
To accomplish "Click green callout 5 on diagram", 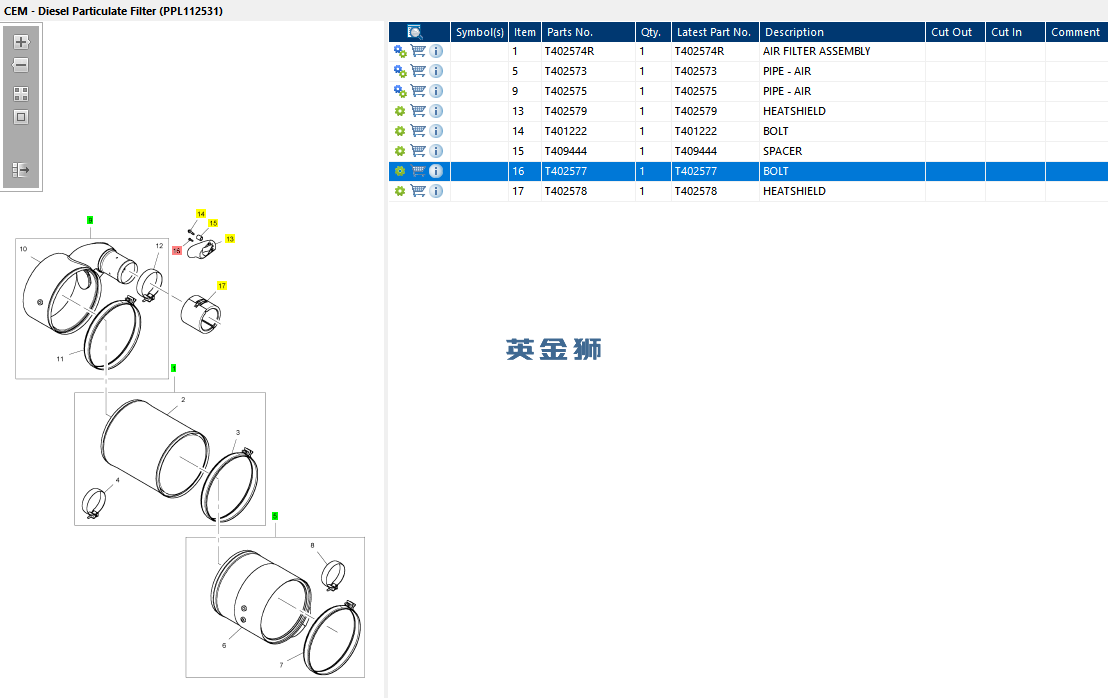I will [275, 516].
